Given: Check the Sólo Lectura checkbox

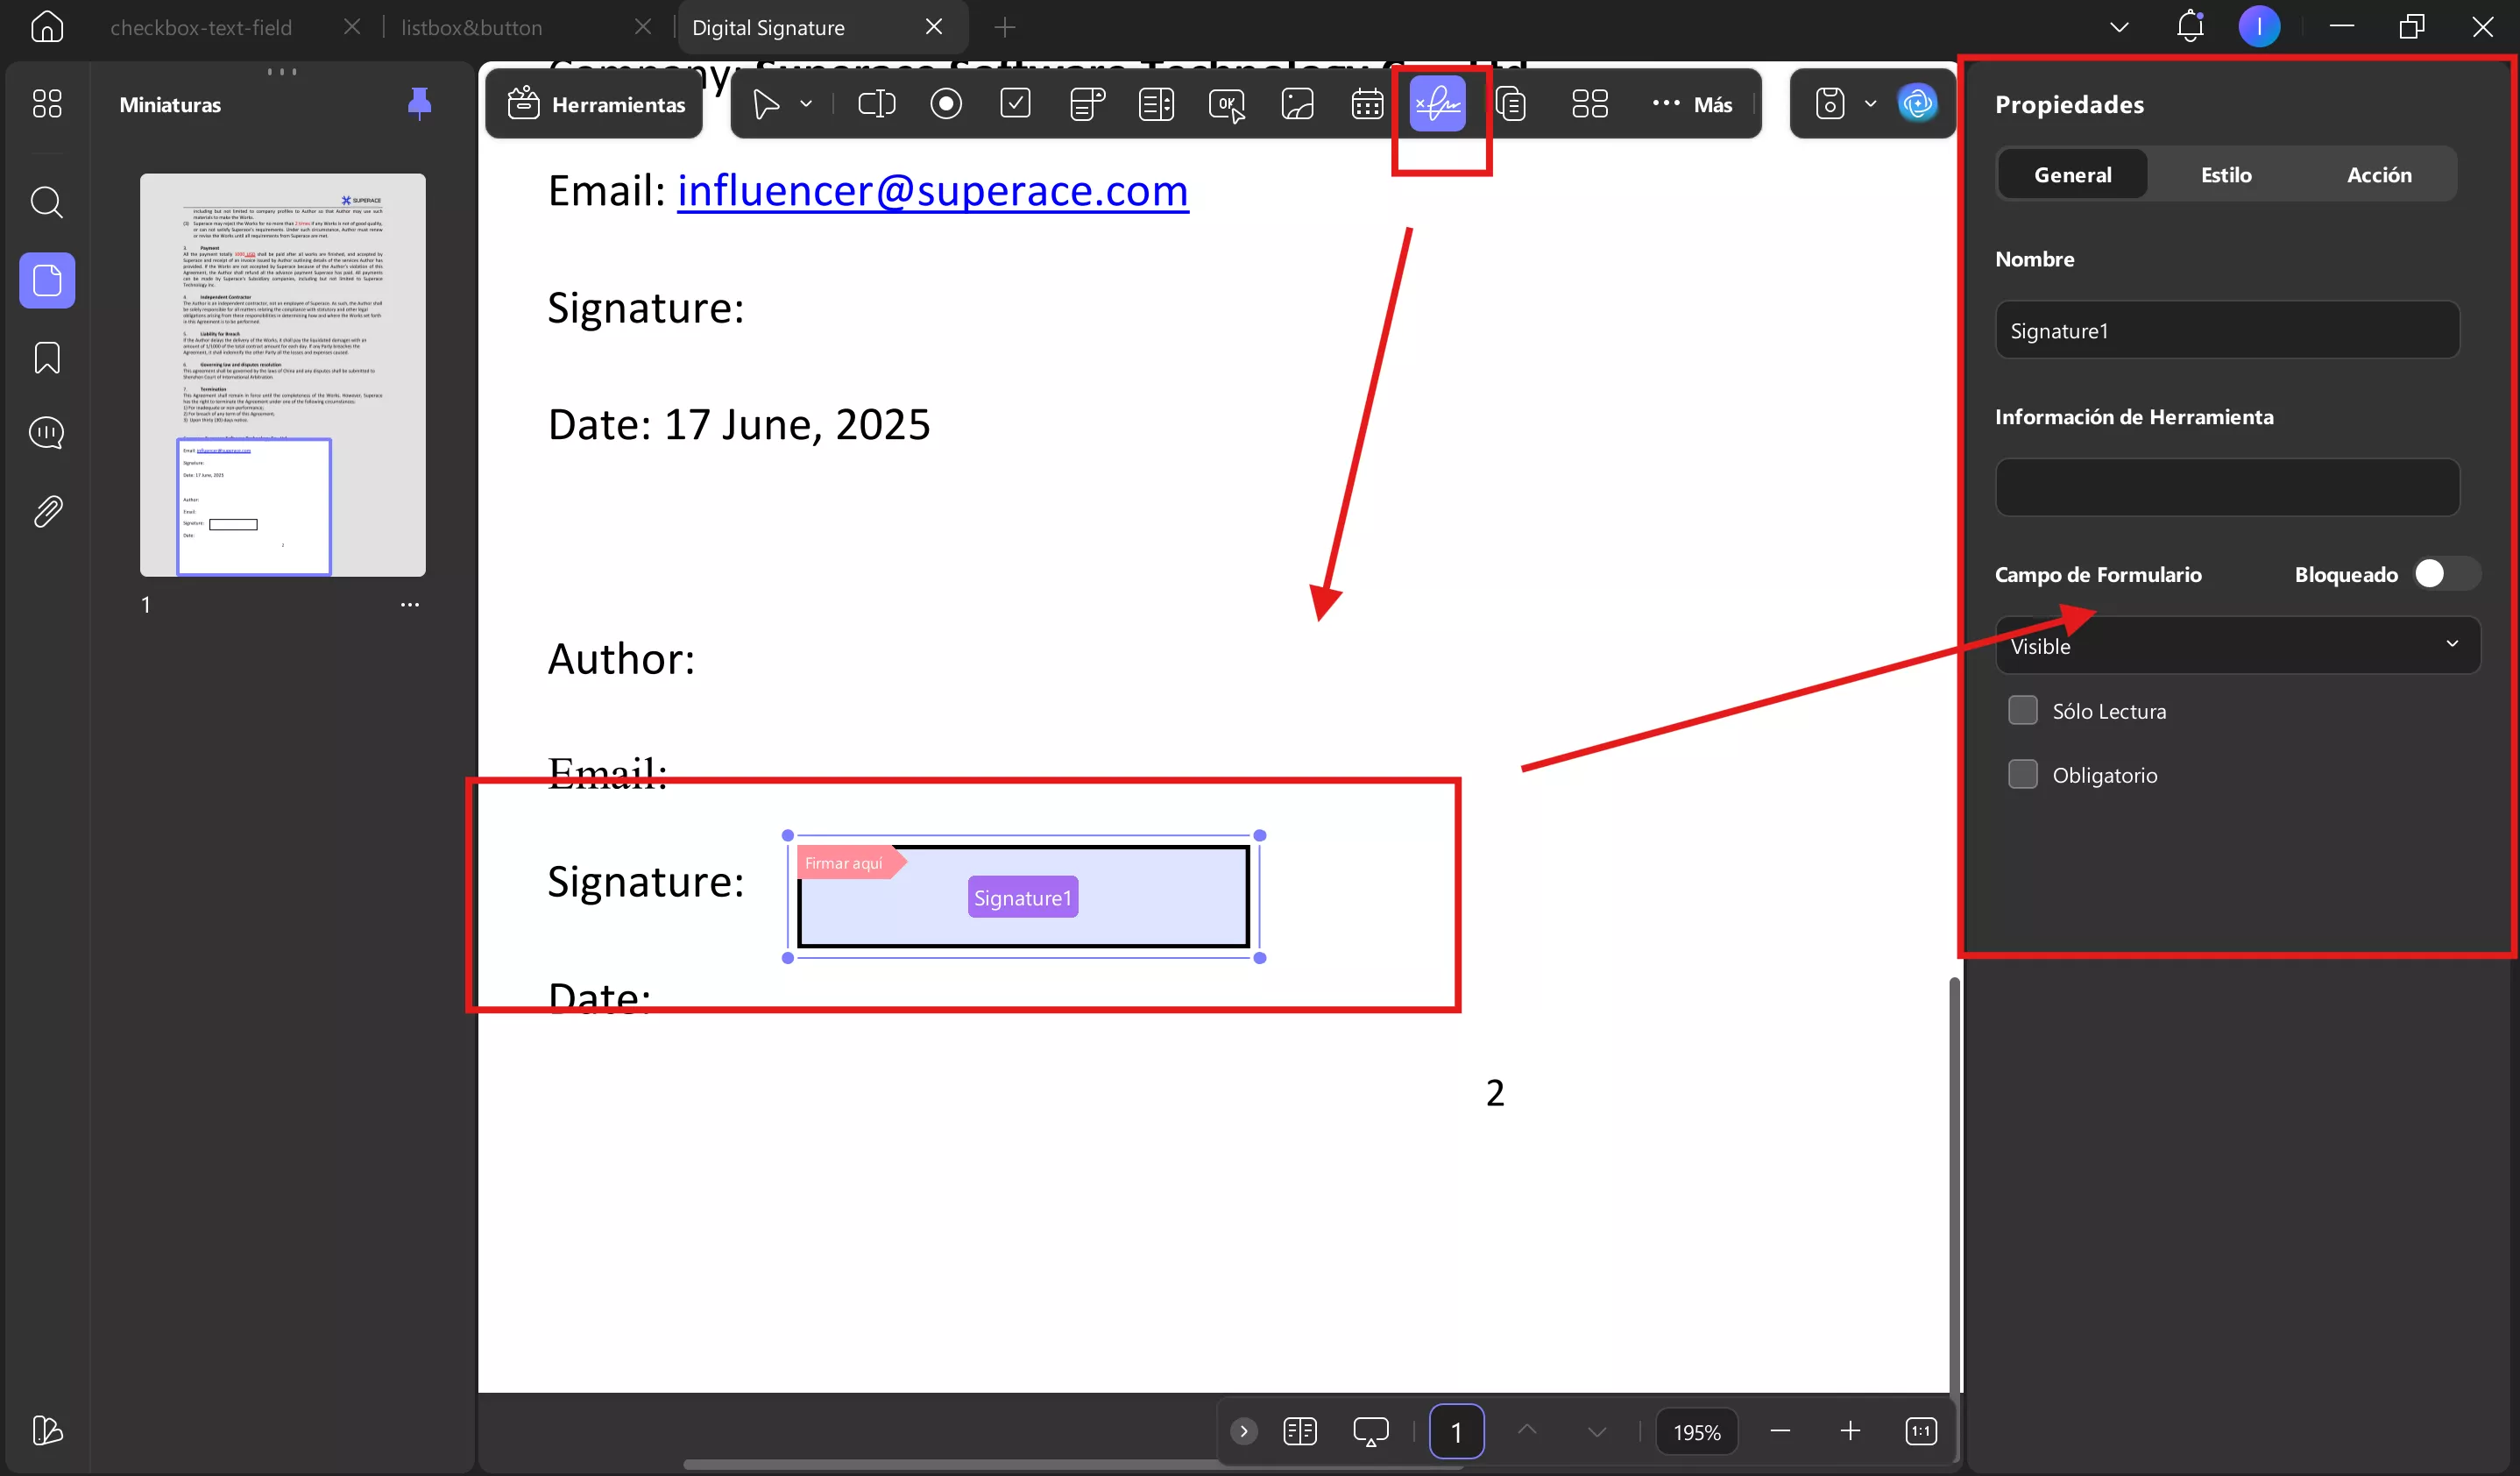Looking at the screenshot, I should 2022,711.
